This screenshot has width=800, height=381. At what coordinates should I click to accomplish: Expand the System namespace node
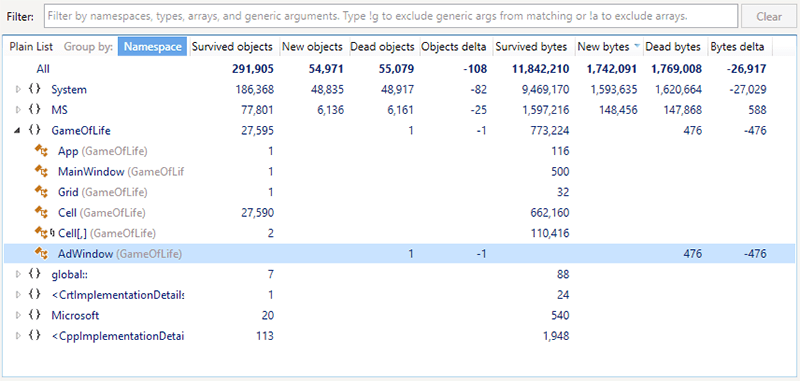coord(18,90)
